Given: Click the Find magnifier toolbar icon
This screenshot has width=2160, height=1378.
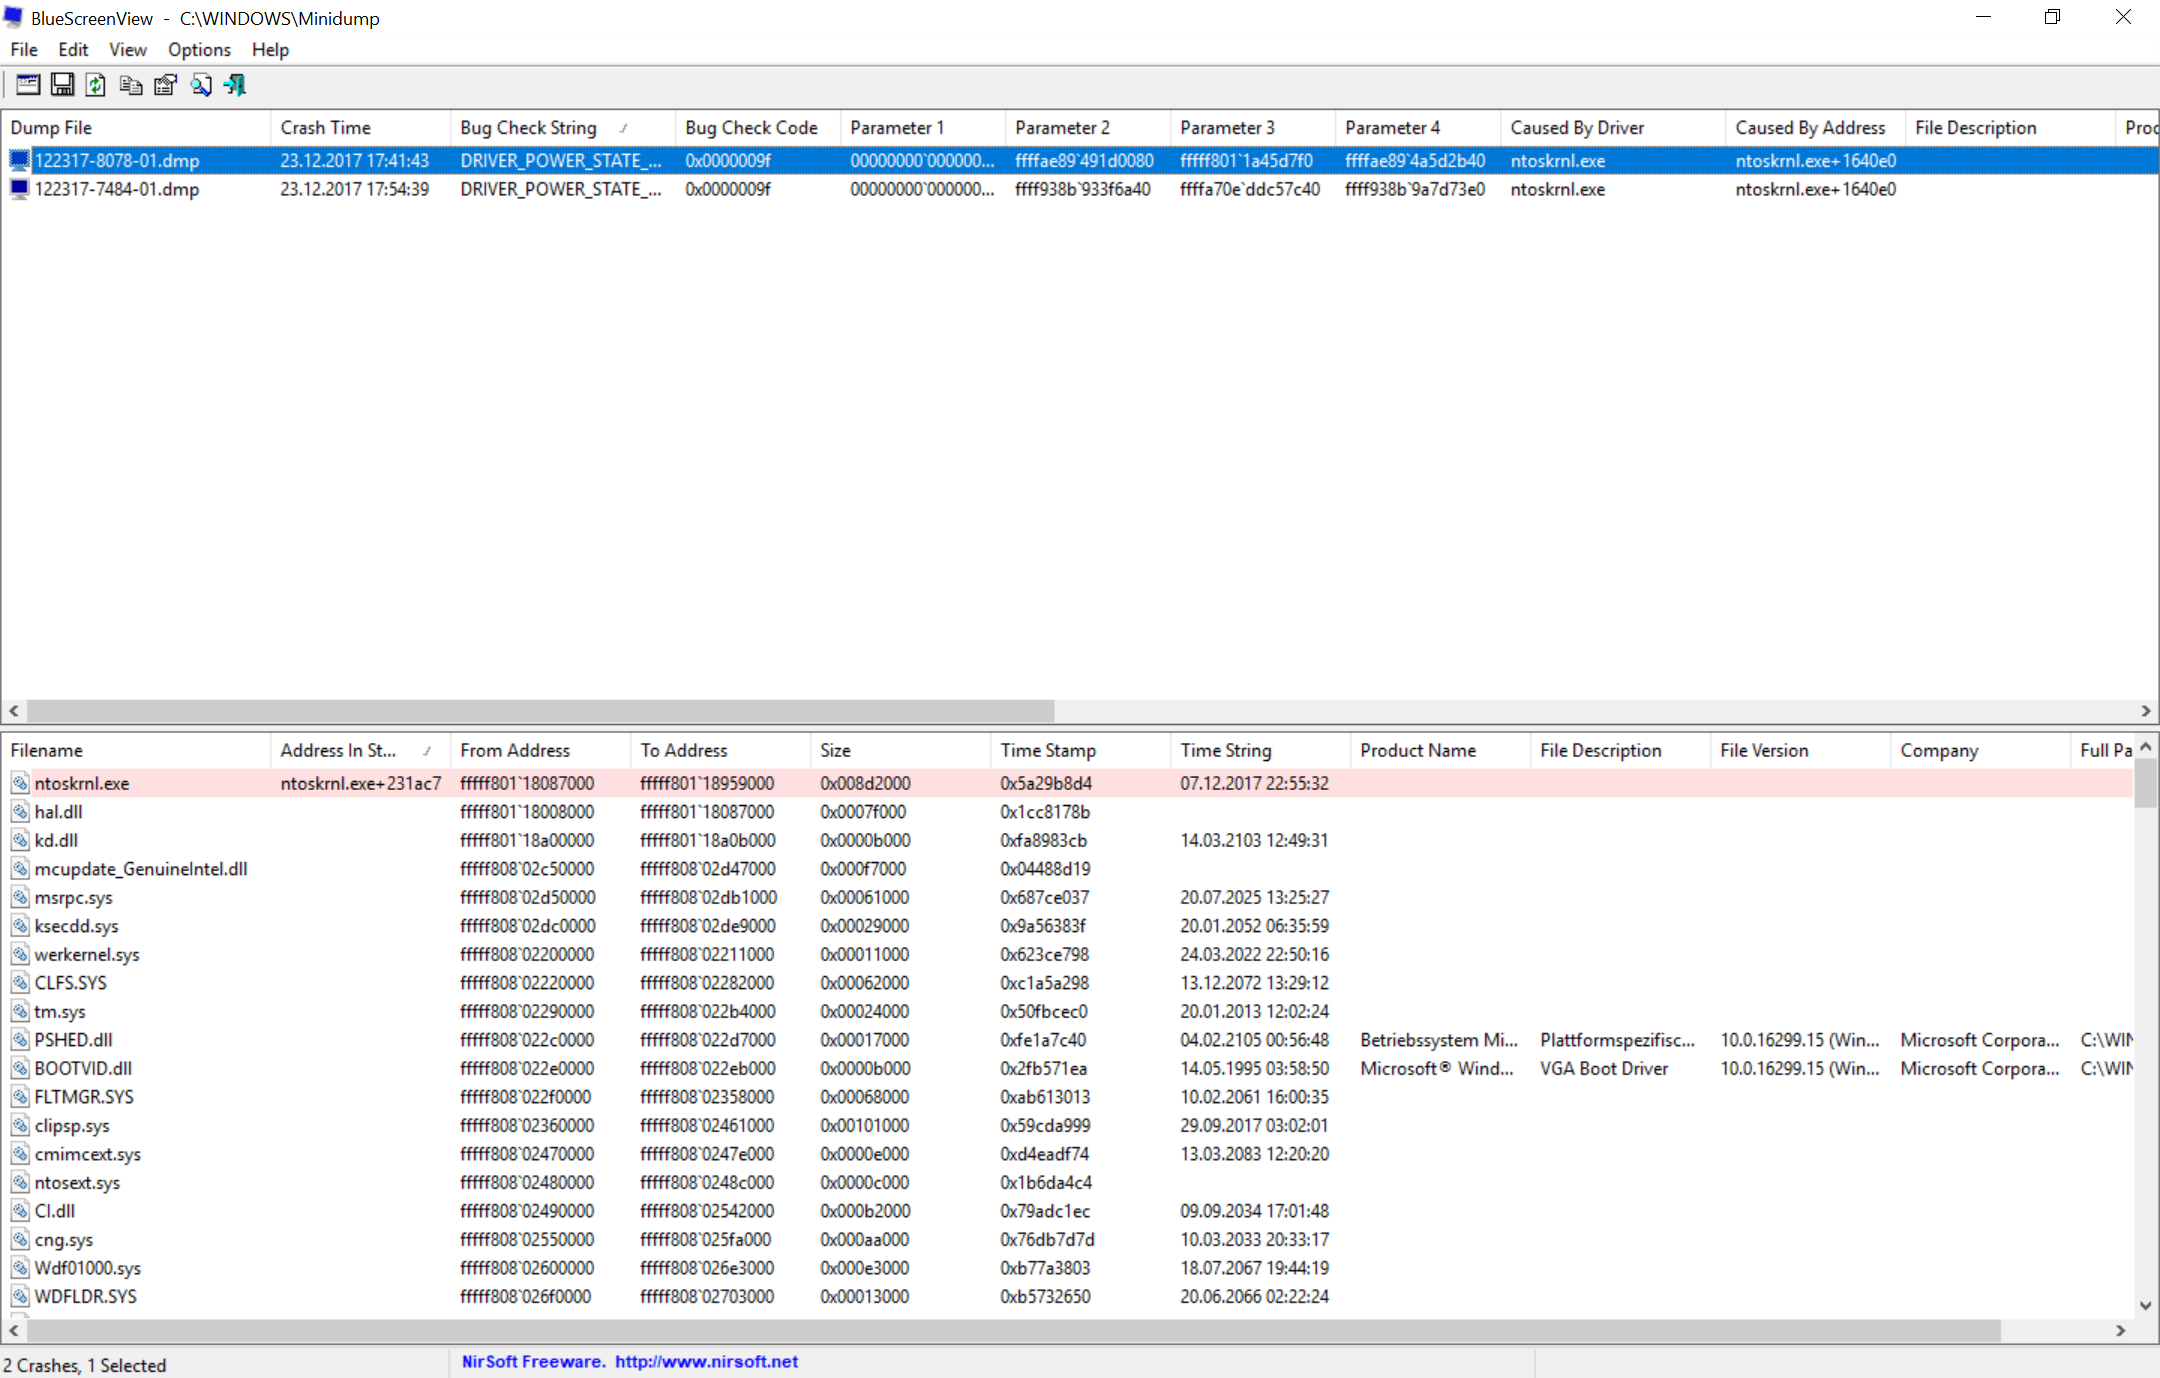Looking at the screenshot, I should (x=200, y=85).
